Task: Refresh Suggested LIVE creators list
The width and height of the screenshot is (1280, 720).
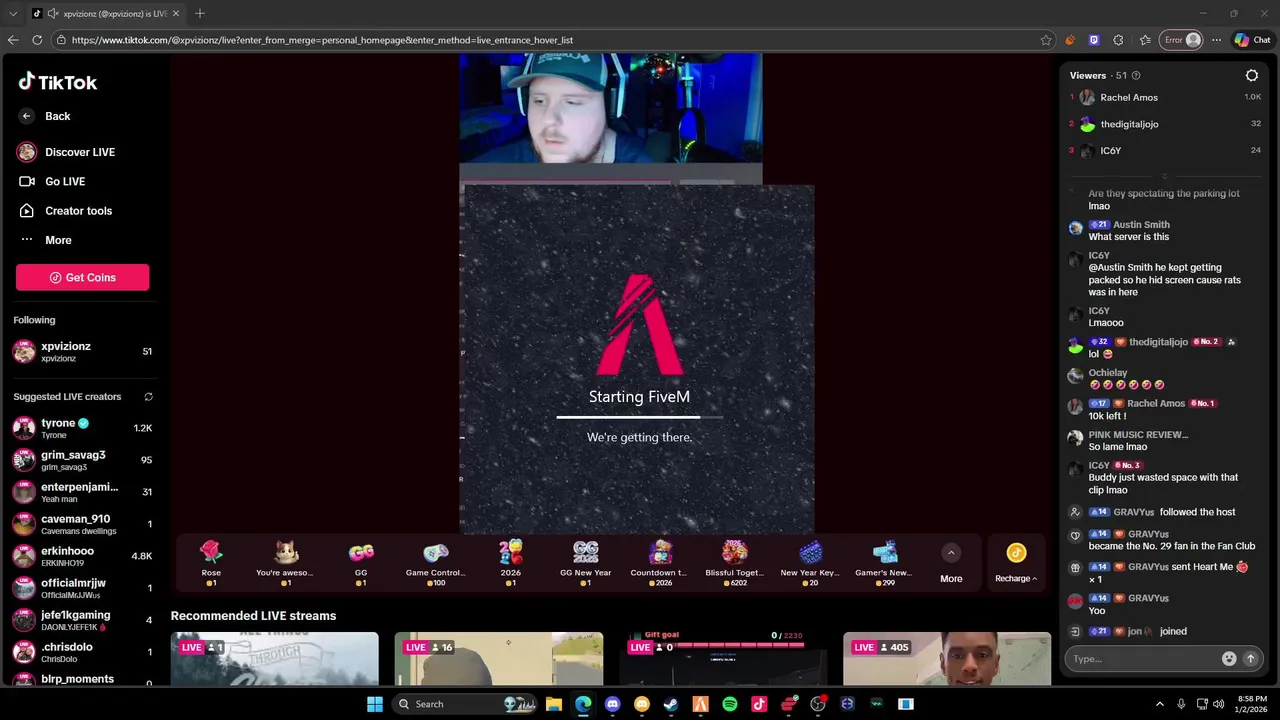Action: pyautogui.click(x=148, y=397)
